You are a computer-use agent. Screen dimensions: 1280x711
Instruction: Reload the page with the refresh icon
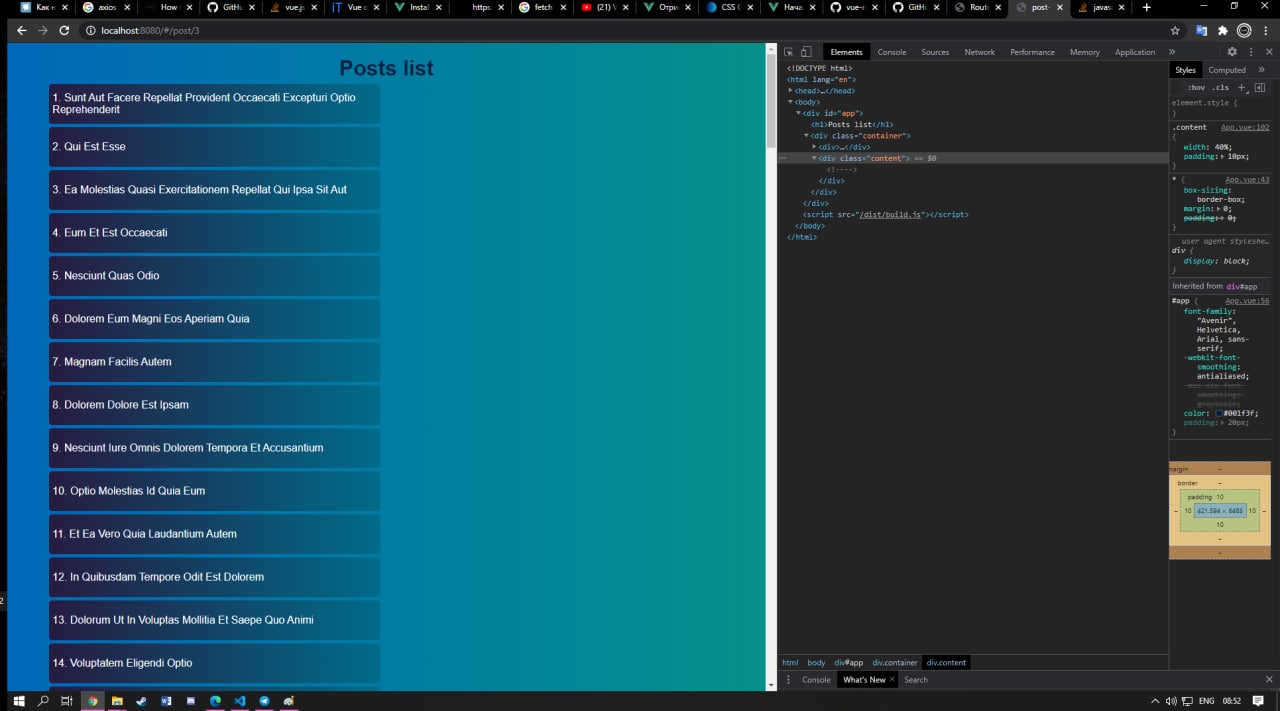pyautogui.click(x=64, y=31)
